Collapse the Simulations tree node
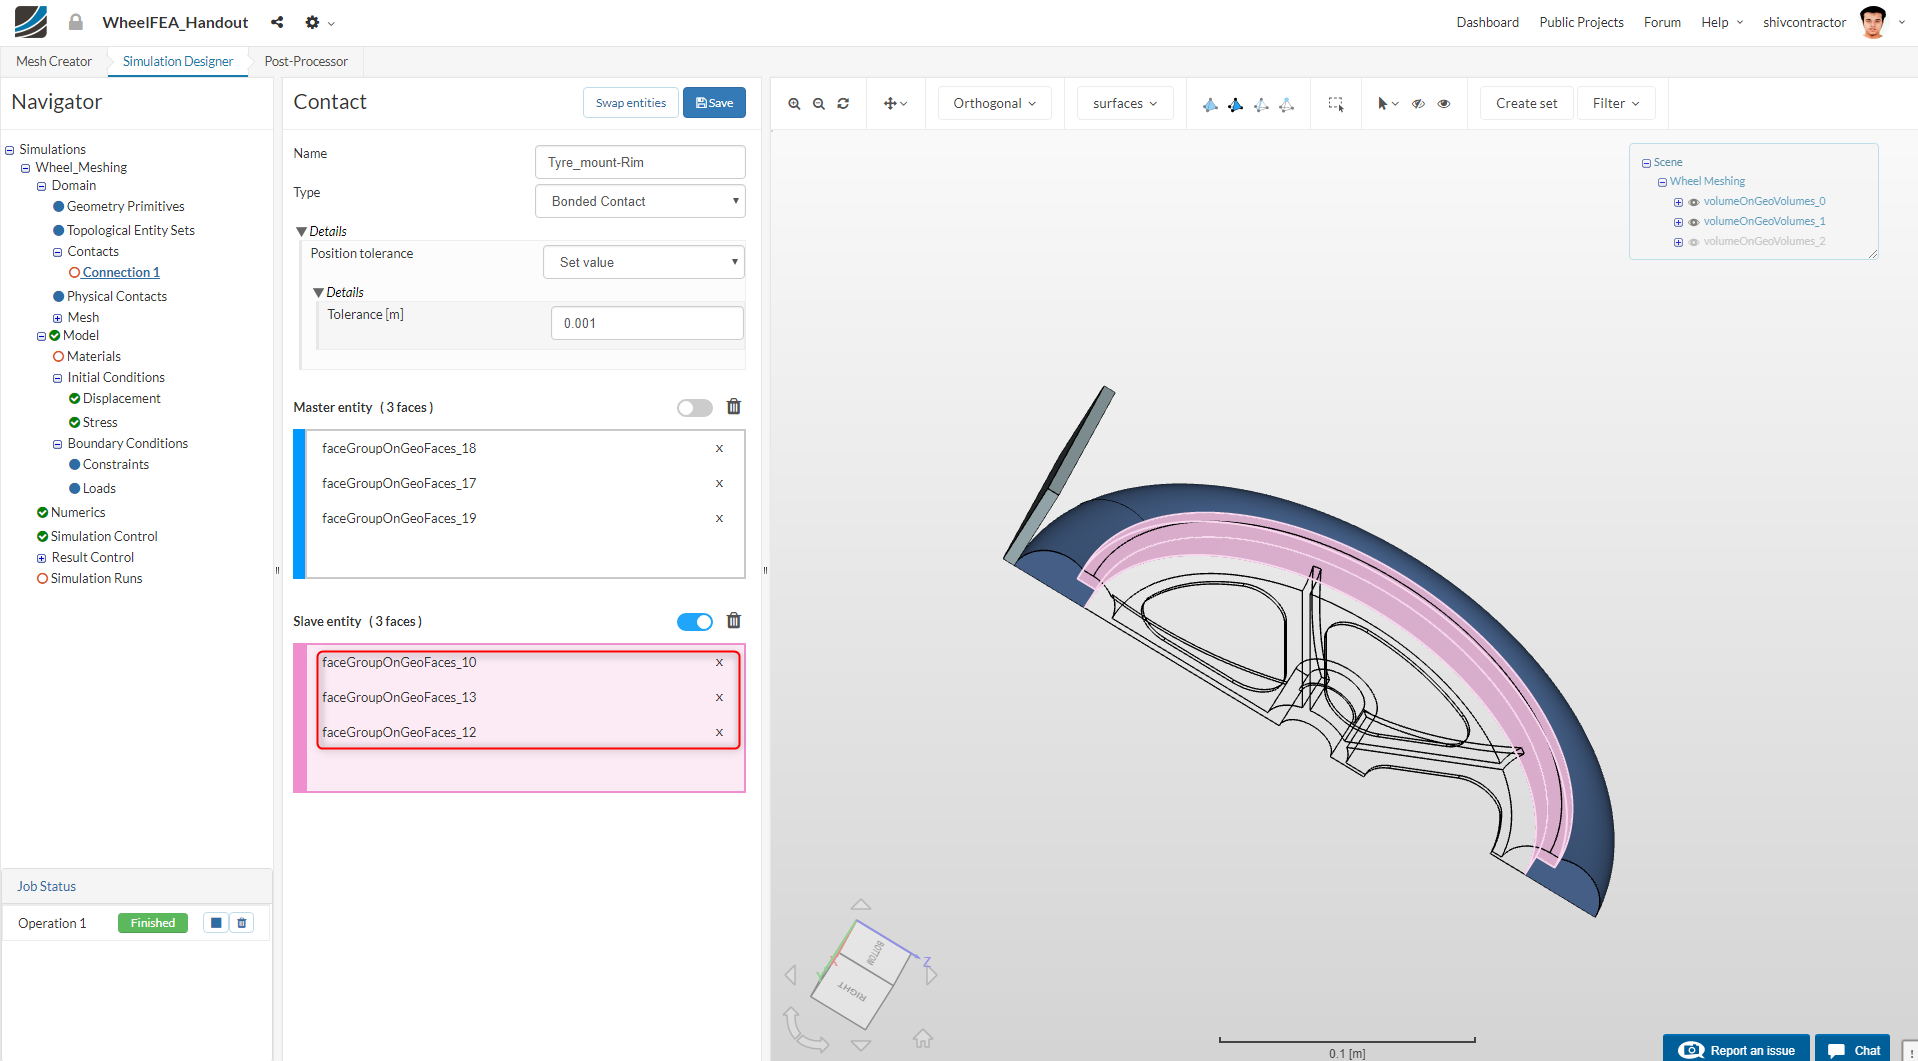Image resolution: width=1918 pixels, height=1061 pixels. point(10,150)
